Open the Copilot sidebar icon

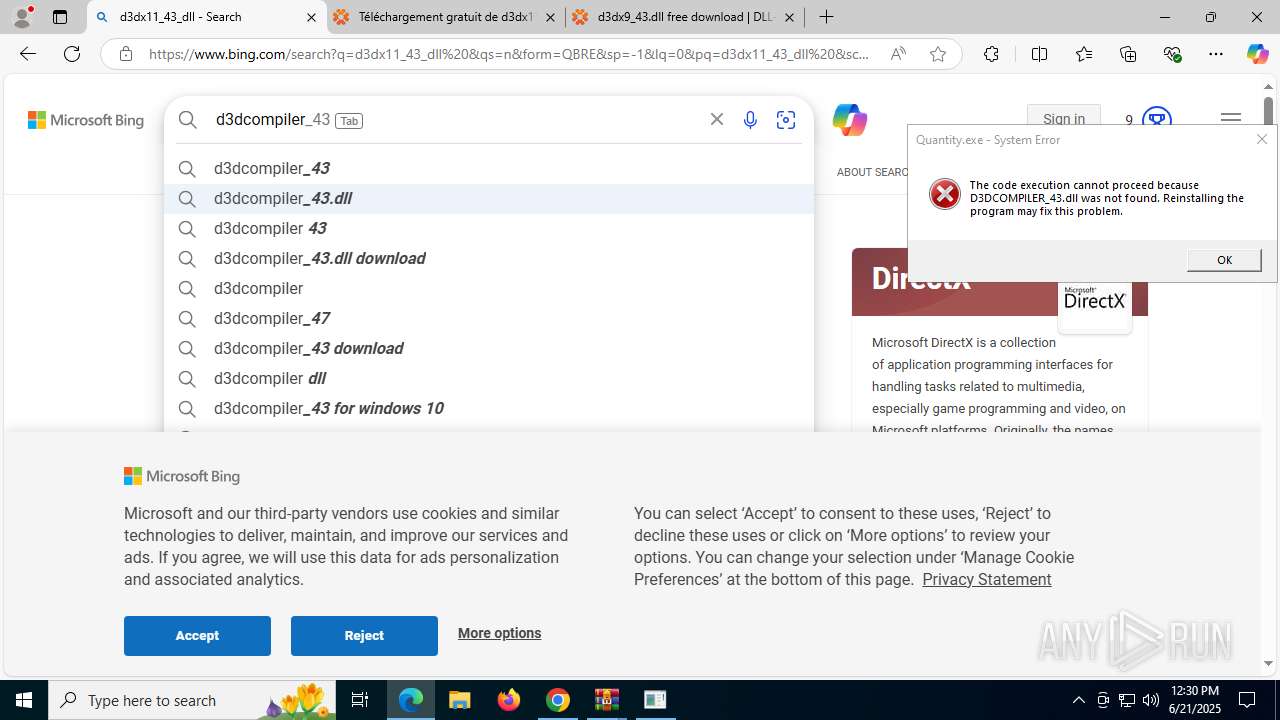[x=1257, y=54]
